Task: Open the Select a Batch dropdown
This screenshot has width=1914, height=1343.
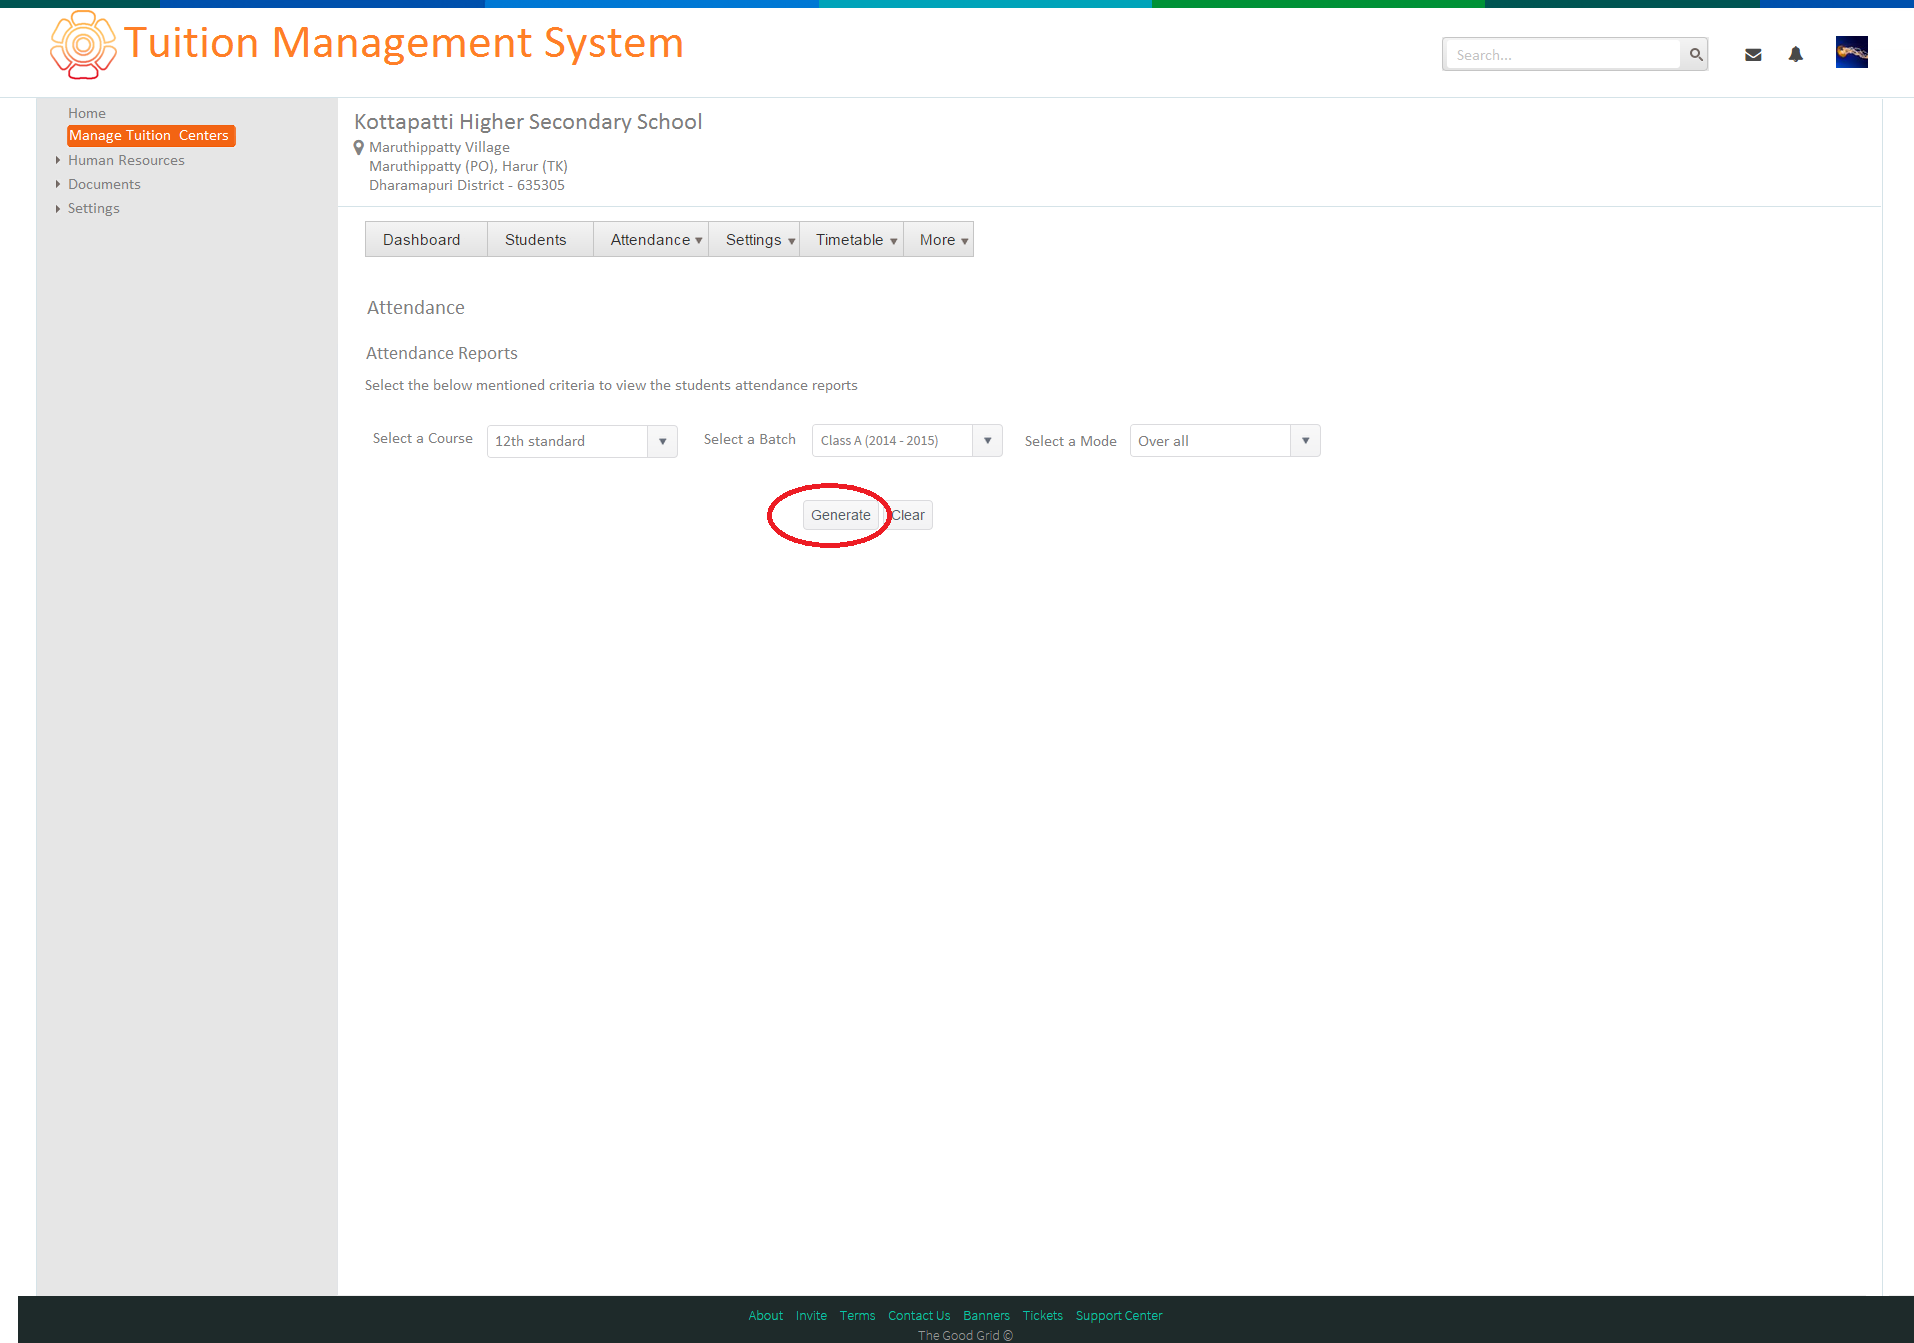Action: point(907,441)
